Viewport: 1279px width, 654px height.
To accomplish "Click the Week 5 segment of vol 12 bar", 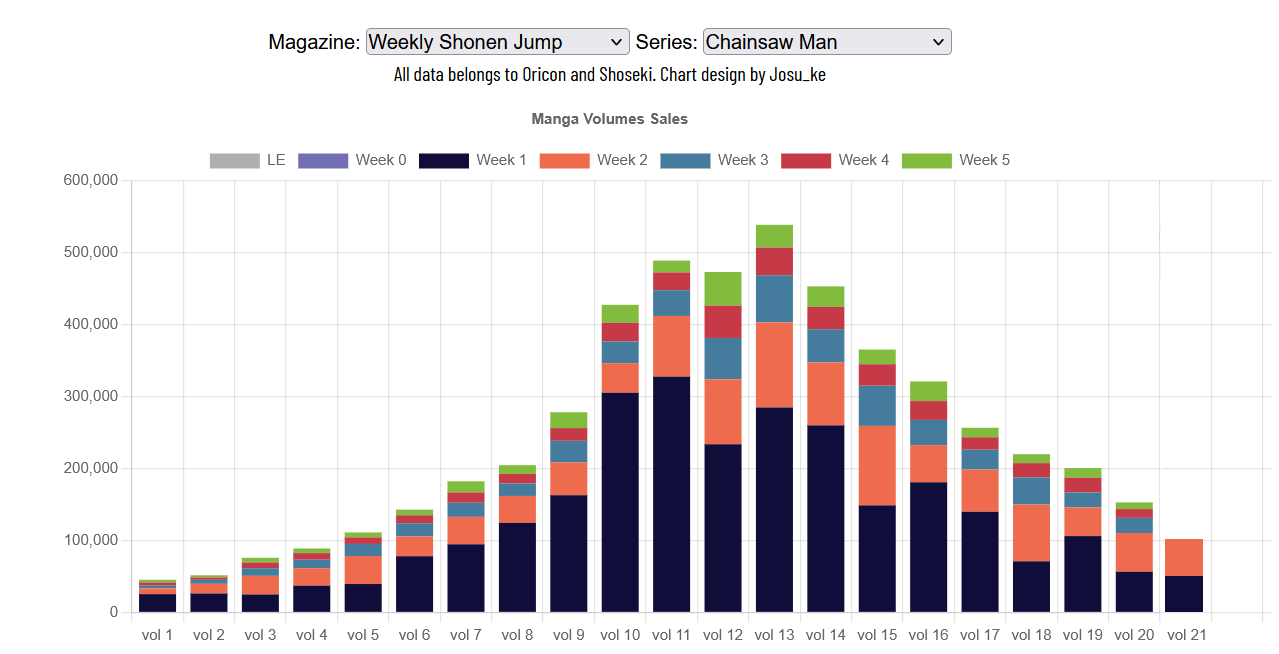I will point(723,289).
